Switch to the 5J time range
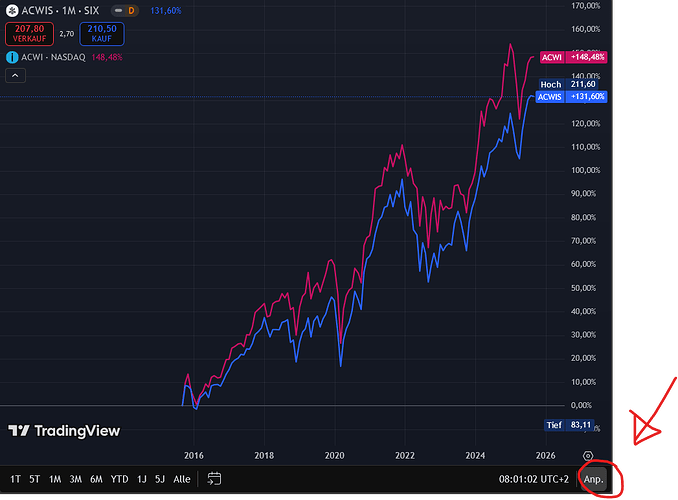The height and width of the screenshot is (500, 678). (160, 479)
